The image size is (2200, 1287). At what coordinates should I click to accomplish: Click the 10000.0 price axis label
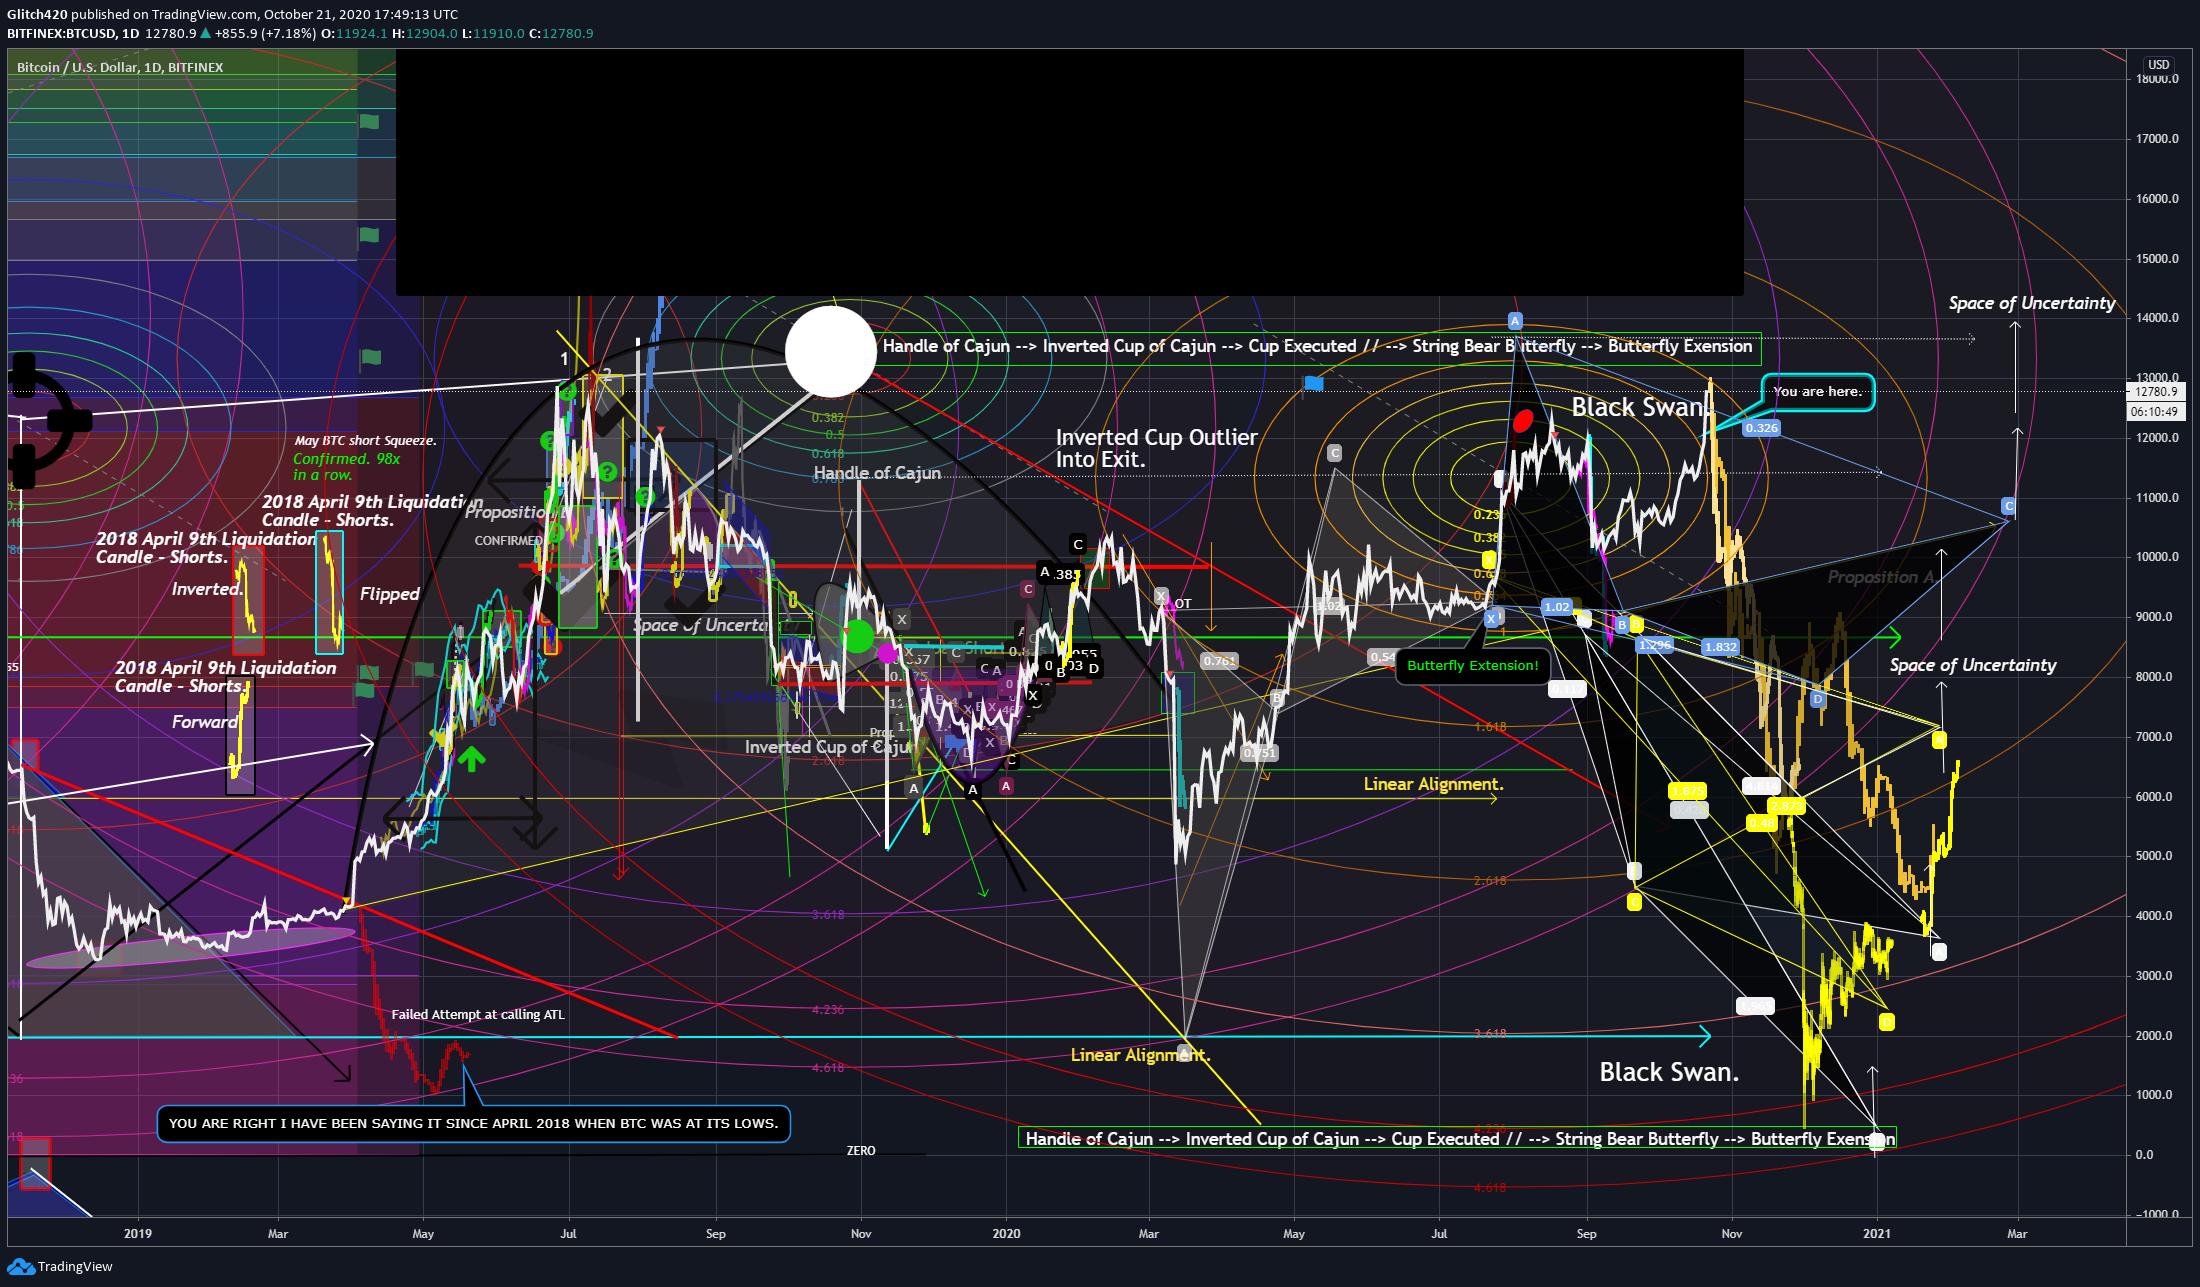click(2157, 557)
